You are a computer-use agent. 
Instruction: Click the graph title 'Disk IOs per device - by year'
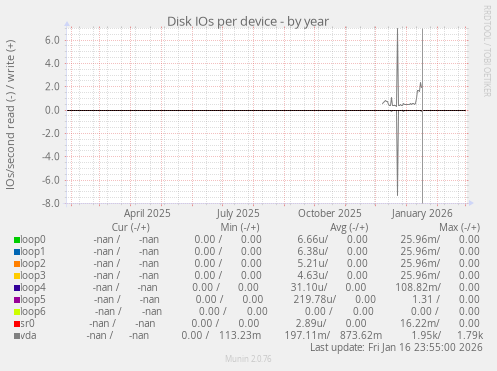[248, 21]
